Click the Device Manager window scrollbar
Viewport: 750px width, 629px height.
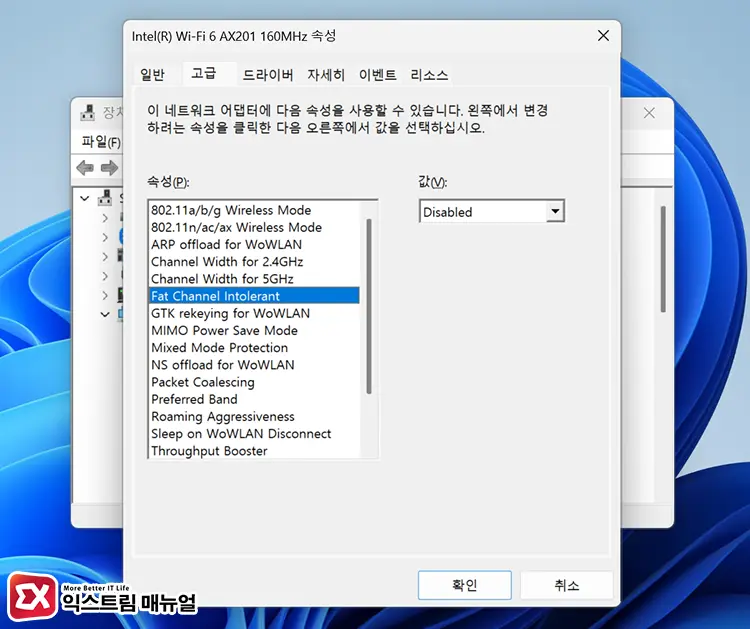click(x=663, y=259)
